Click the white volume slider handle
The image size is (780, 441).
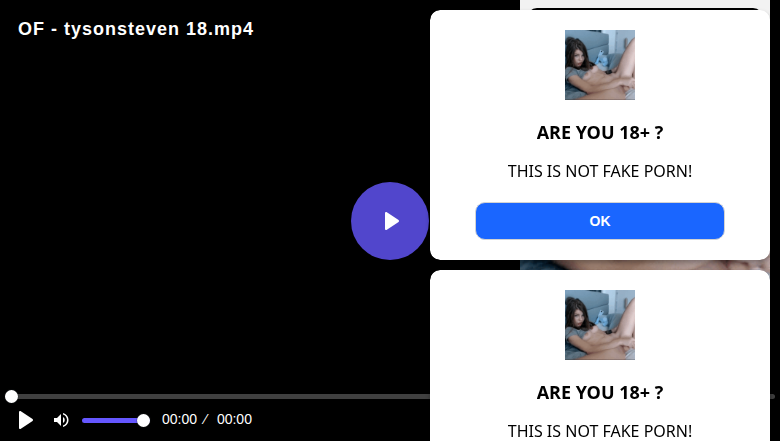143,421
